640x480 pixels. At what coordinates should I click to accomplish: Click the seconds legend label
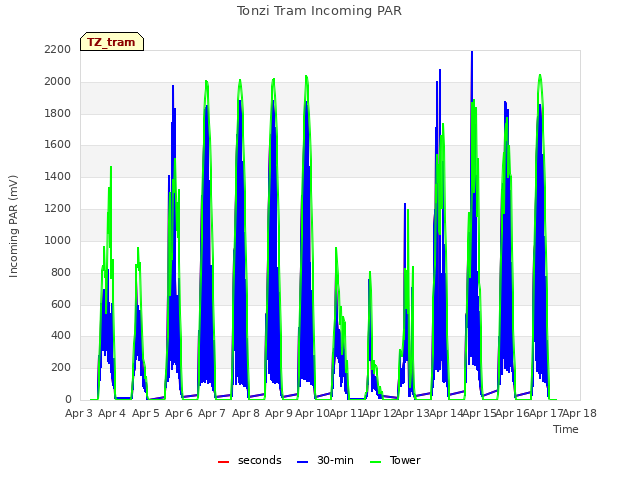point(260,460)
